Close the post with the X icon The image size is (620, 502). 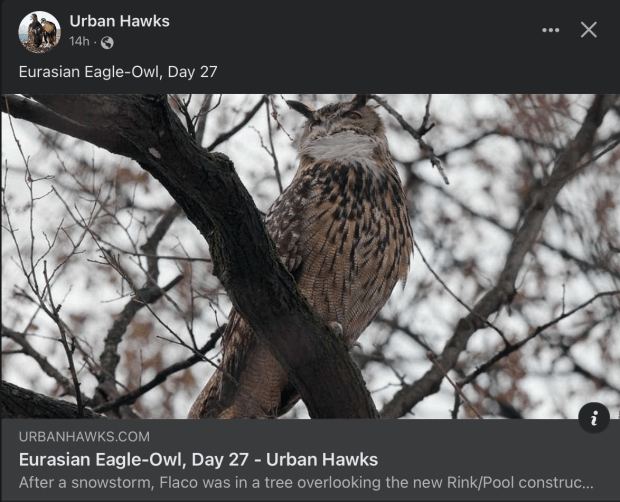(588, 30)
